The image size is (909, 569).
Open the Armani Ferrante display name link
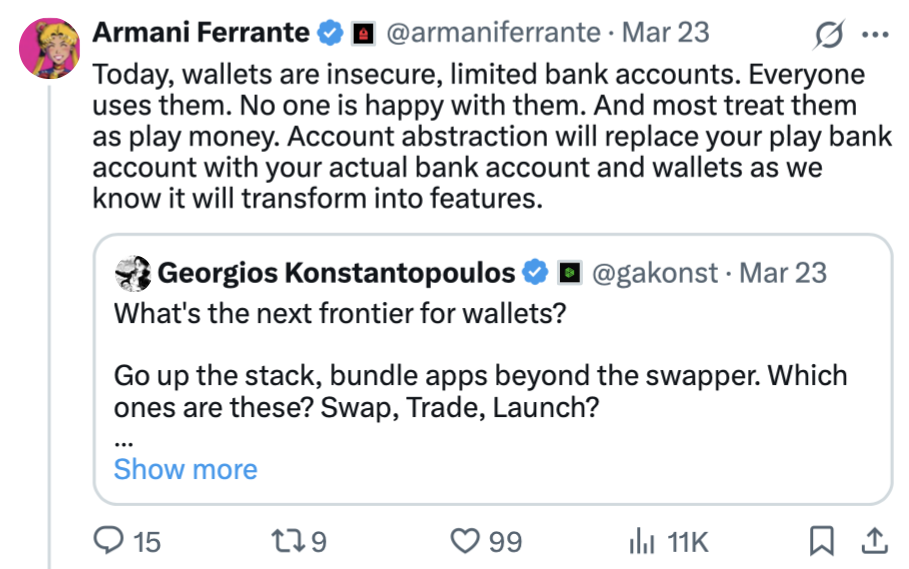point(200,33)
